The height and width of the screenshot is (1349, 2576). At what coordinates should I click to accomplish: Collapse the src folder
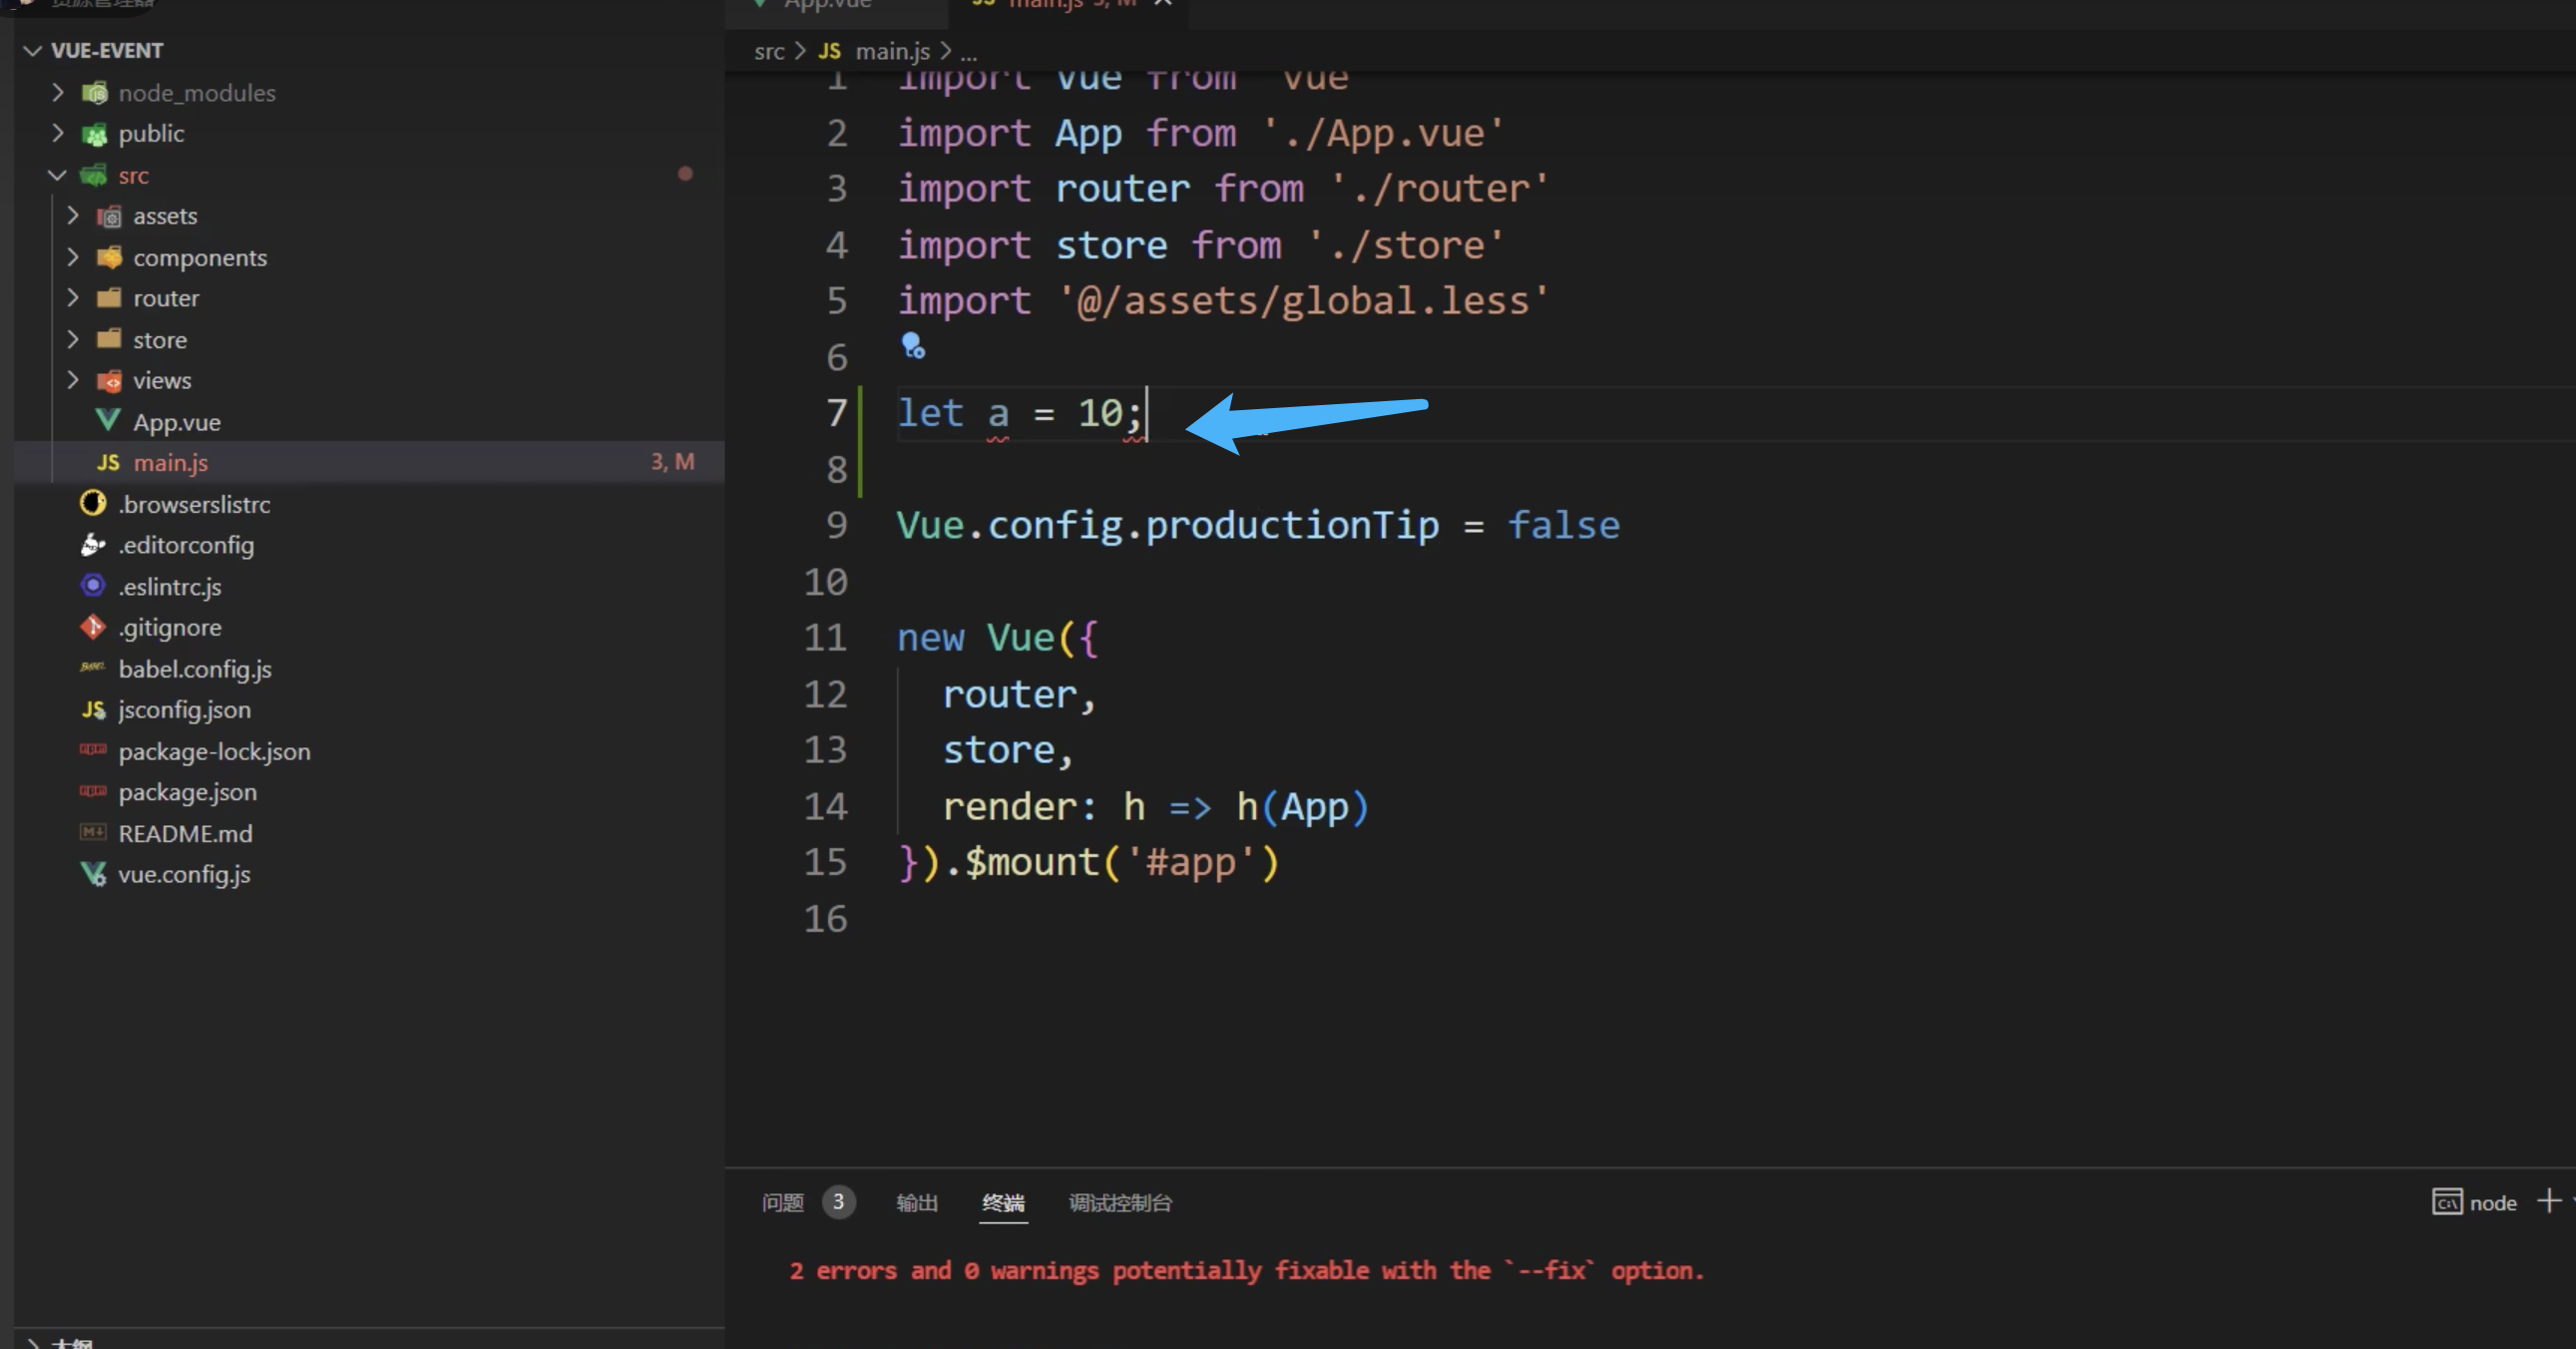58,175
